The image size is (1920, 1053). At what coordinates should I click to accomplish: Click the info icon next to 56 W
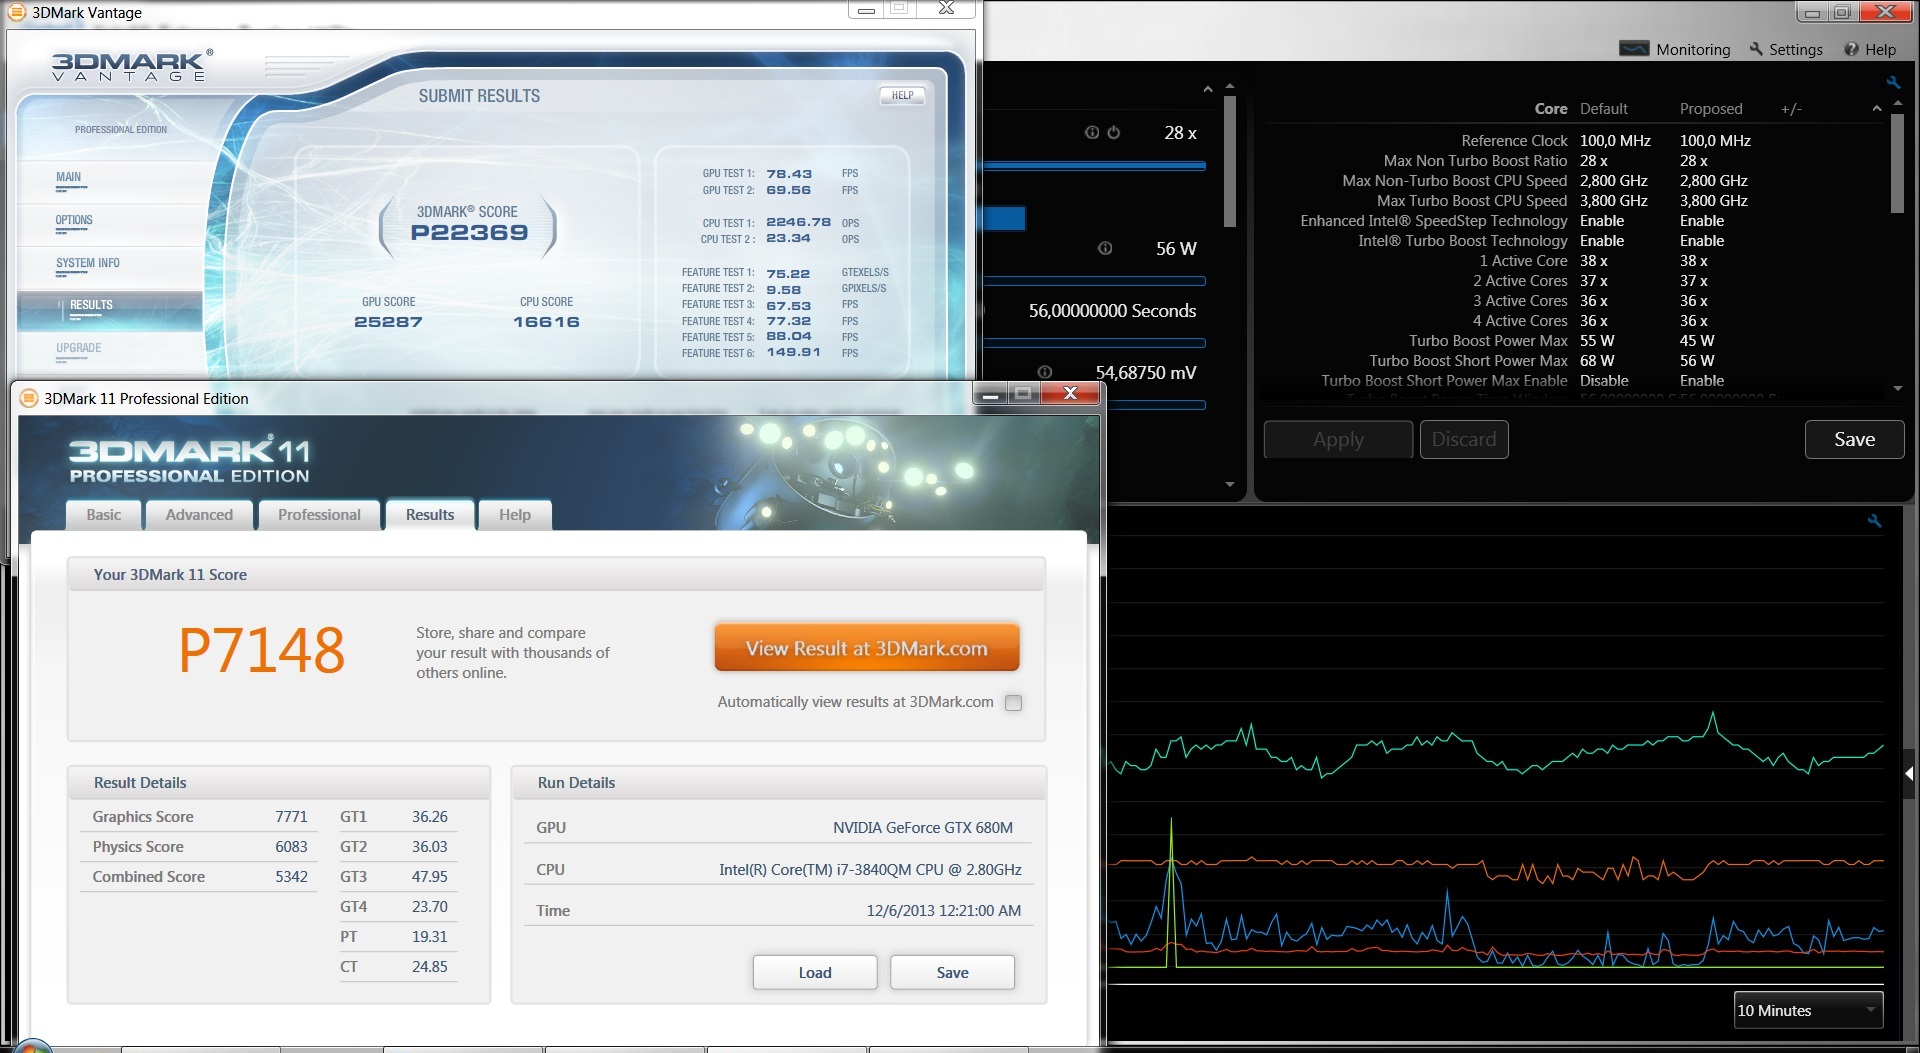(1105, 249)
